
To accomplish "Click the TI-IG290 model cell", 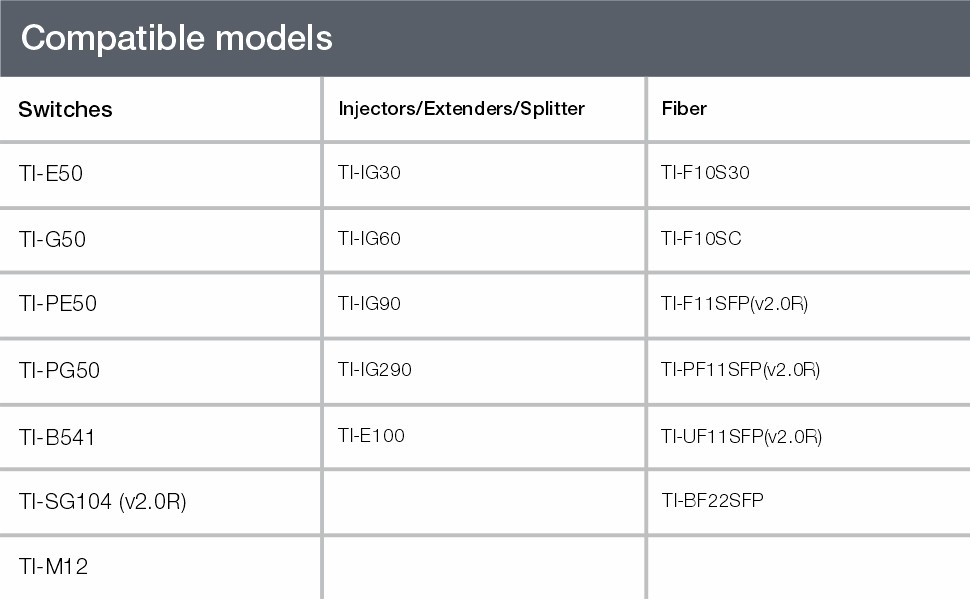I will 374,369.
